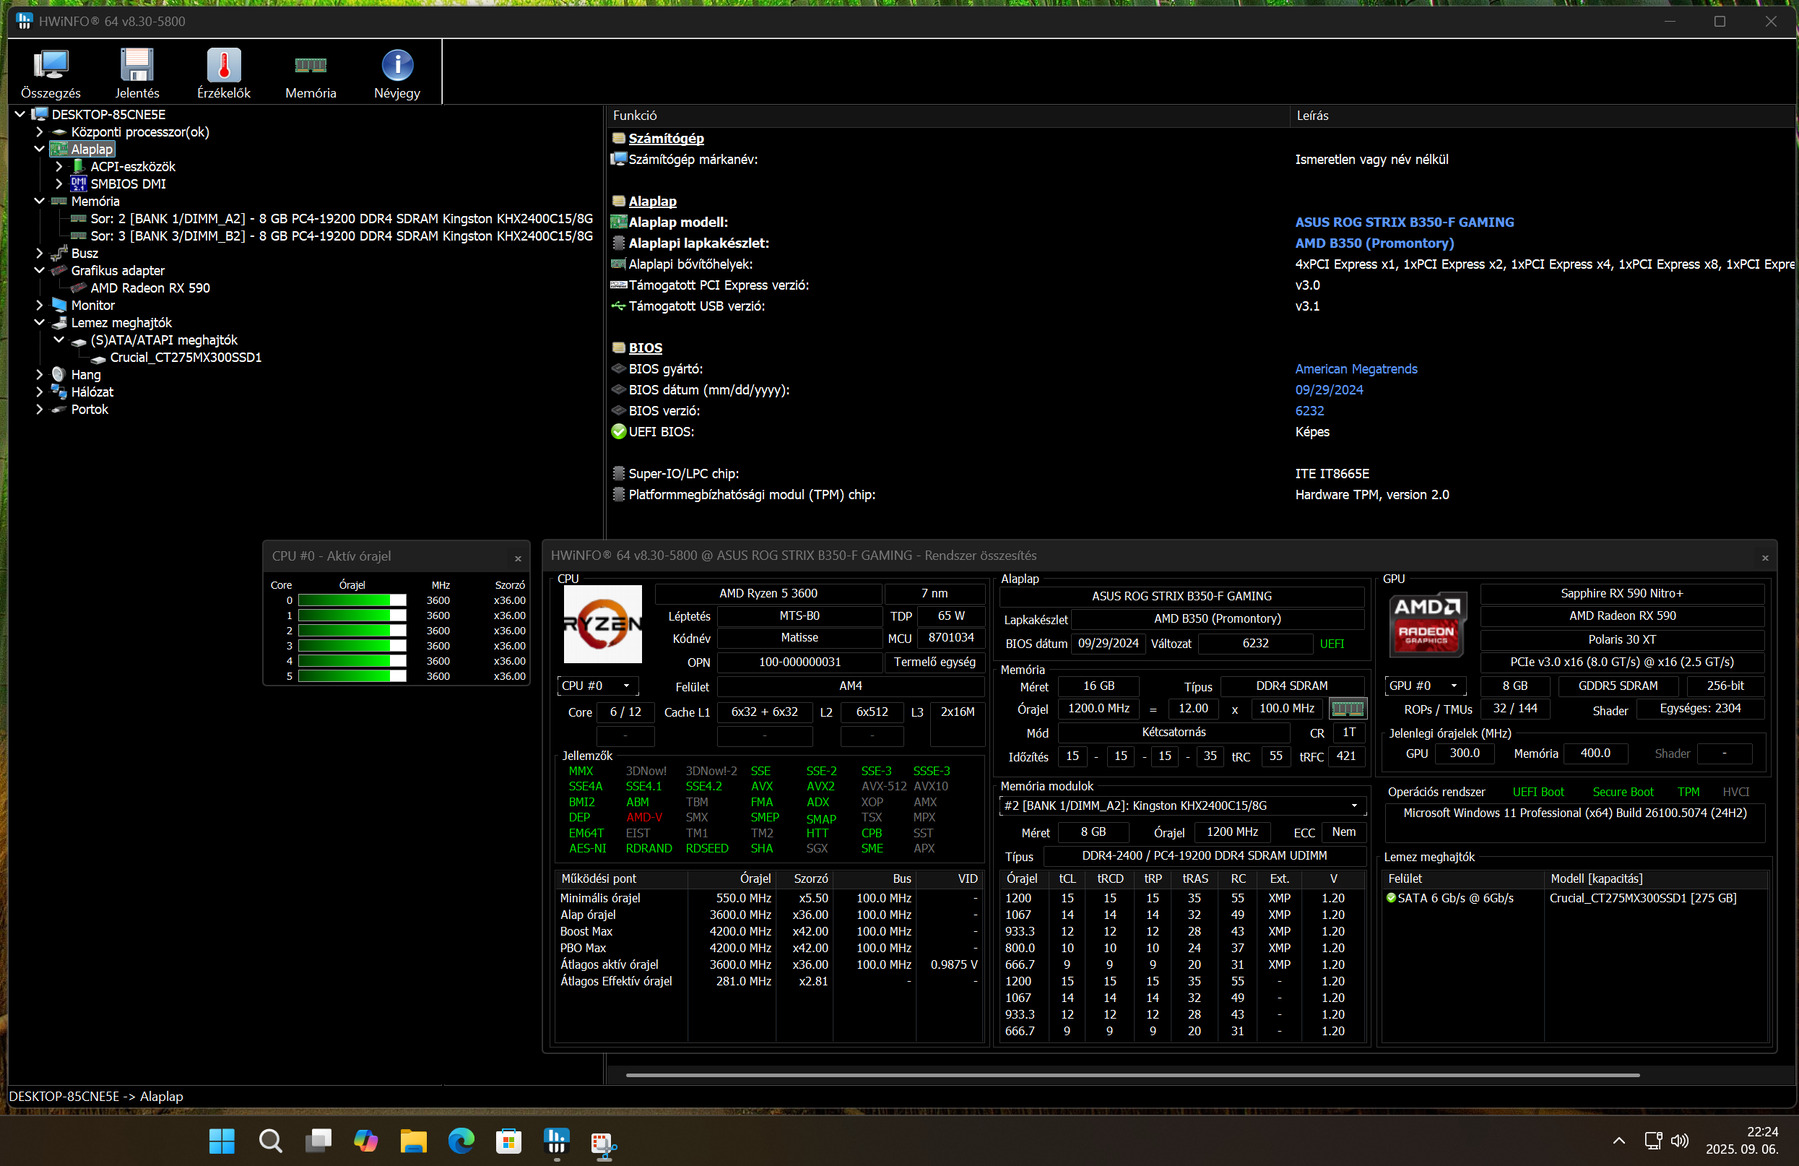Image resolution: width=1799 pixels, height=1166 pixels.
Task: Open Windows Start menu
Action: click(222, 1140)
